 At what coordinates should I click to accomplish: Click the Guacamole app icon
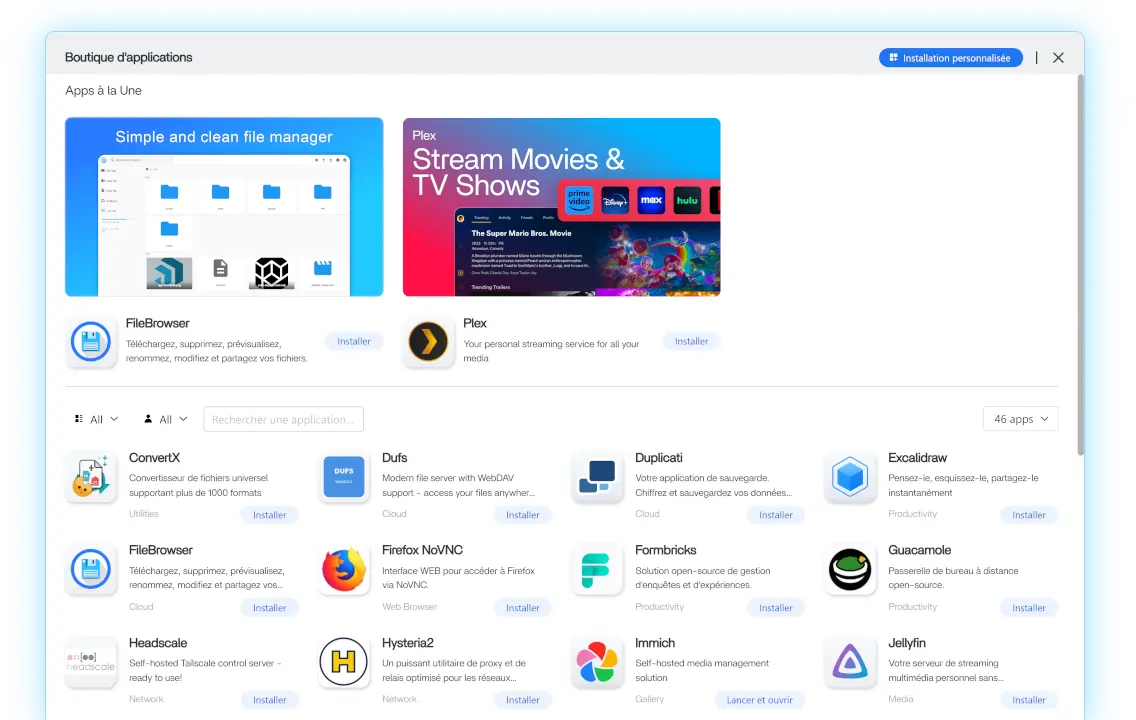pyautogui.click(x=850, y=570)
